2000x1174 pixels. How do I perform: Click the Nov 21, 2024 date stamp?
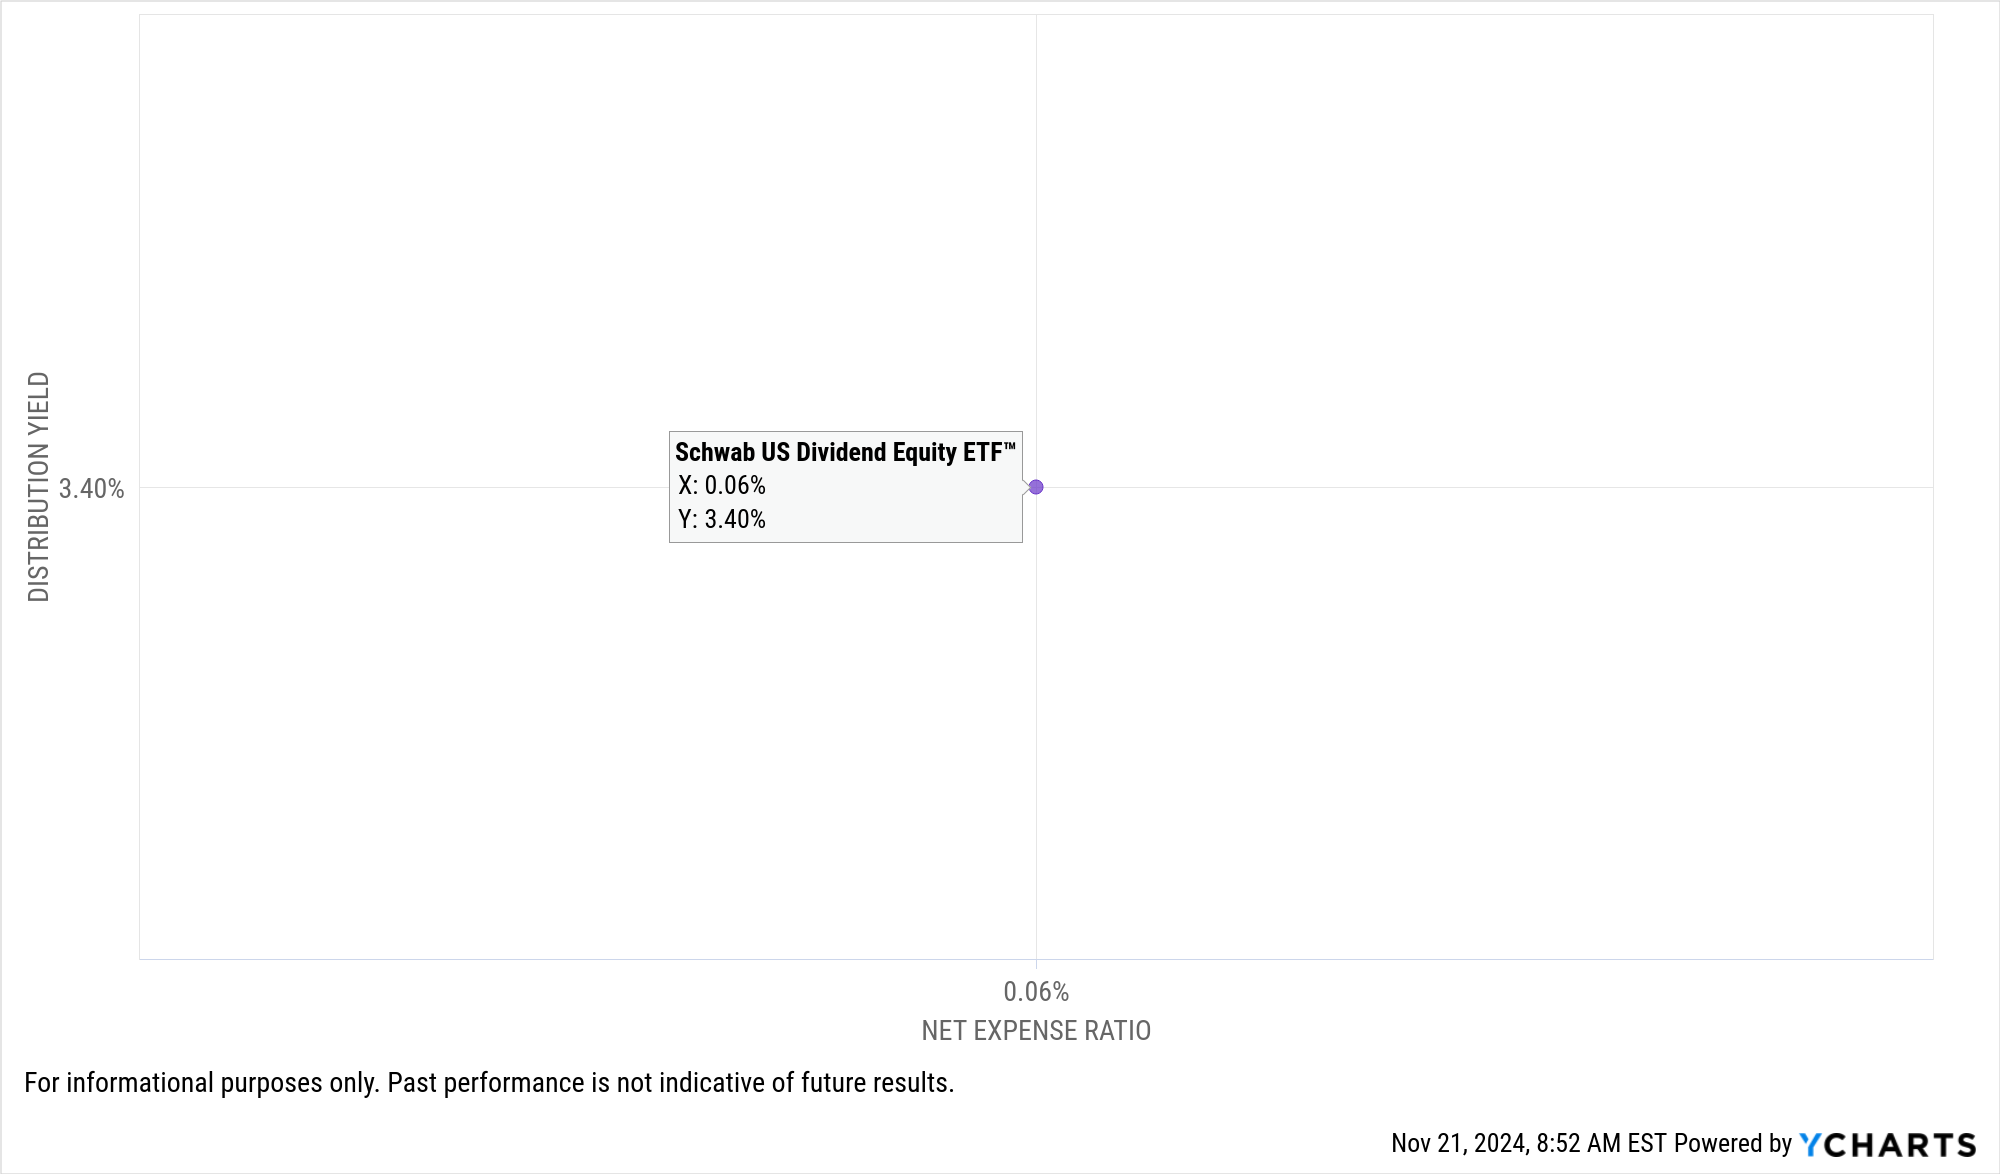[1458, 1143]
